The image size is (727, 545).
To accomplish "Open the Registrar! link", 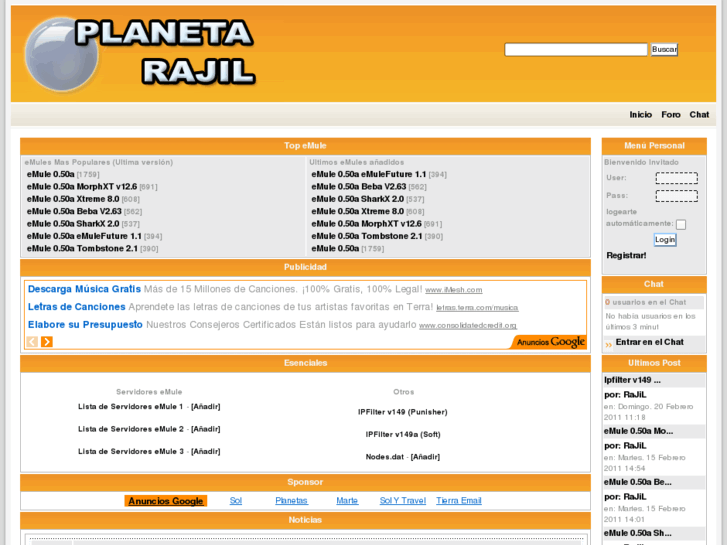I will point(626,256).
